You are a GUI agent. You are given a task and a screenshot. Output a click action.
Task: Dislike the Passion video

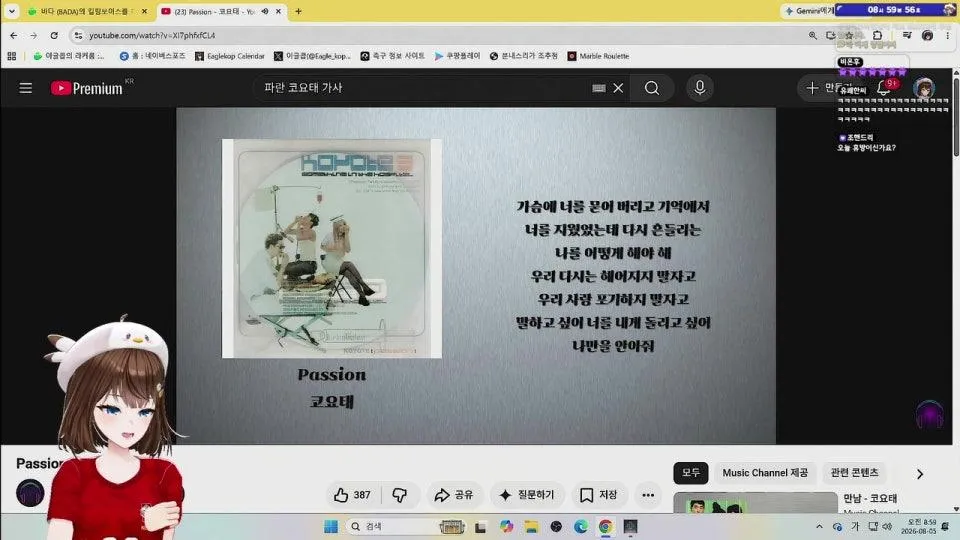pos(399,495)
